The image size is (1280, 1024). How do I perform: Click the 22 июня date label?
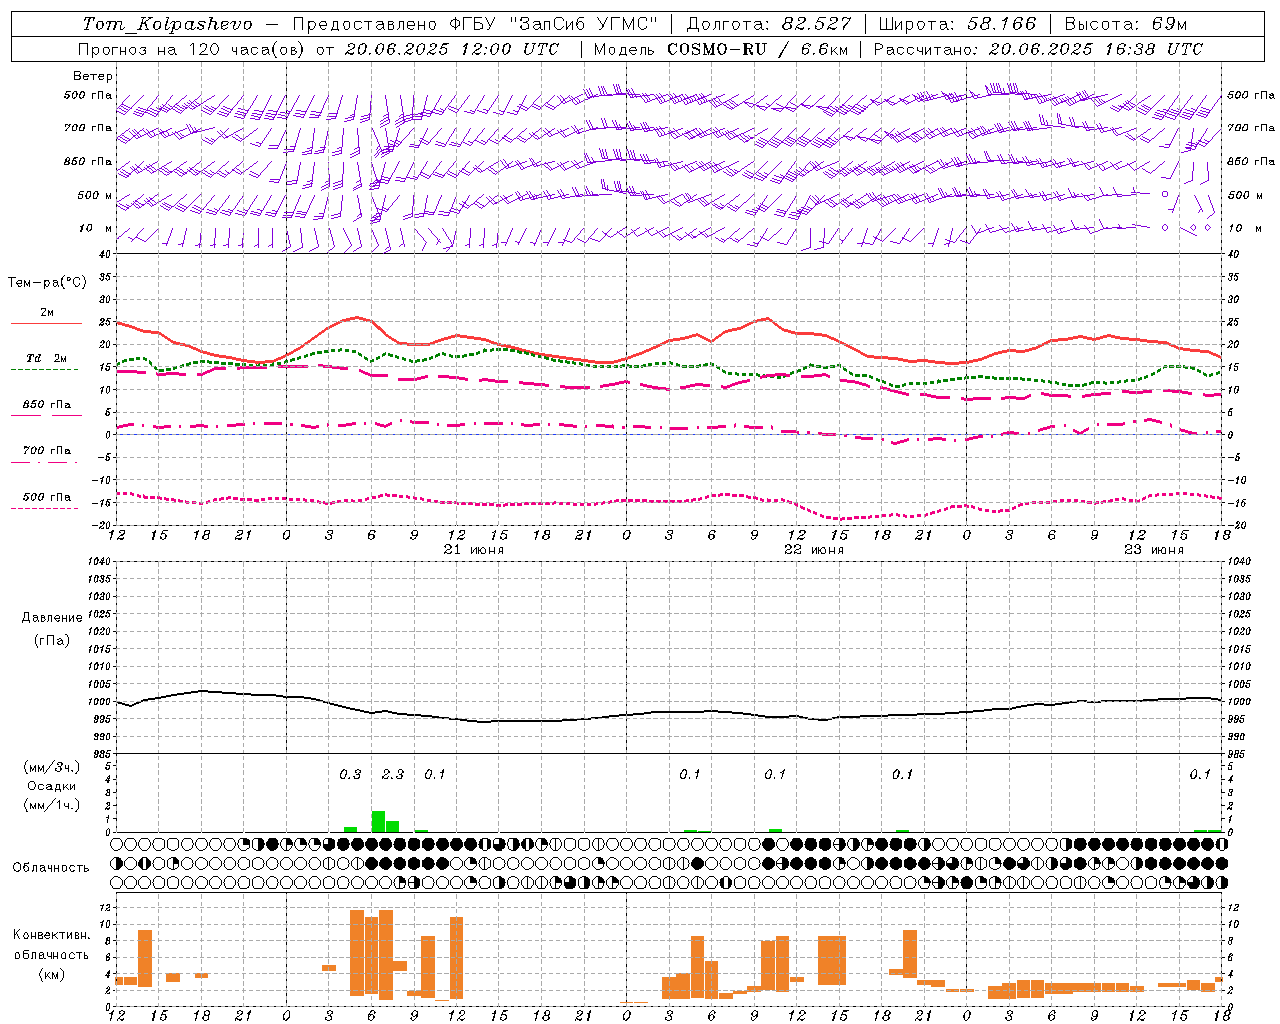pos(813,550)
